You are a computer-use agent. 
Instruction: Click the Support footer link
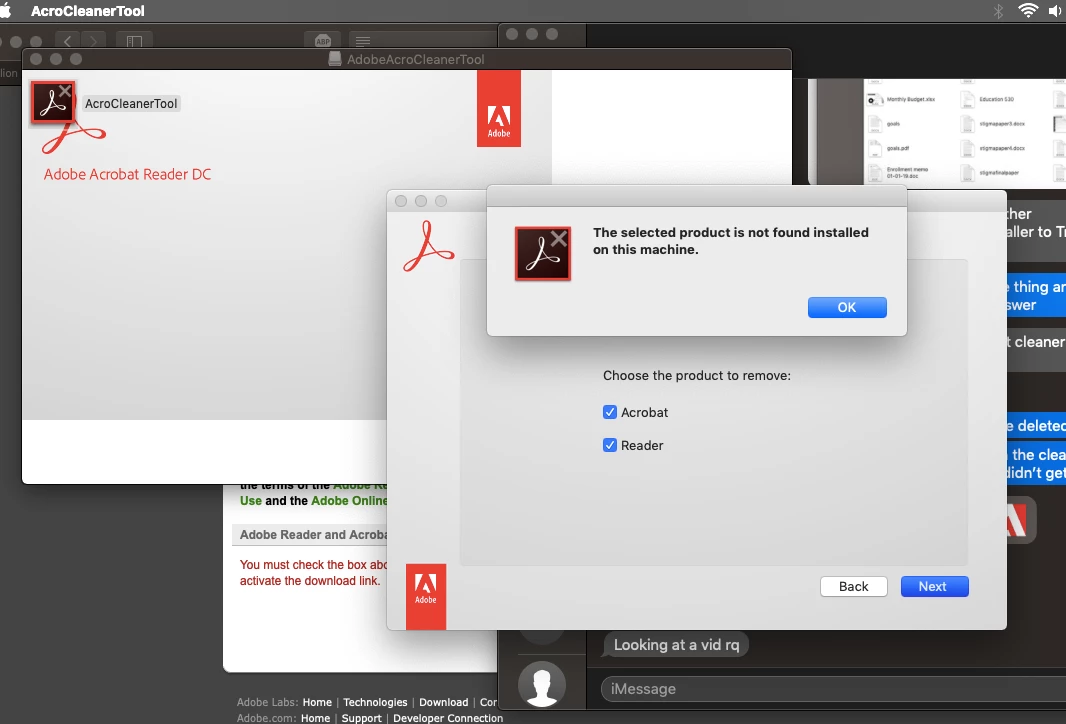[361, 718]
